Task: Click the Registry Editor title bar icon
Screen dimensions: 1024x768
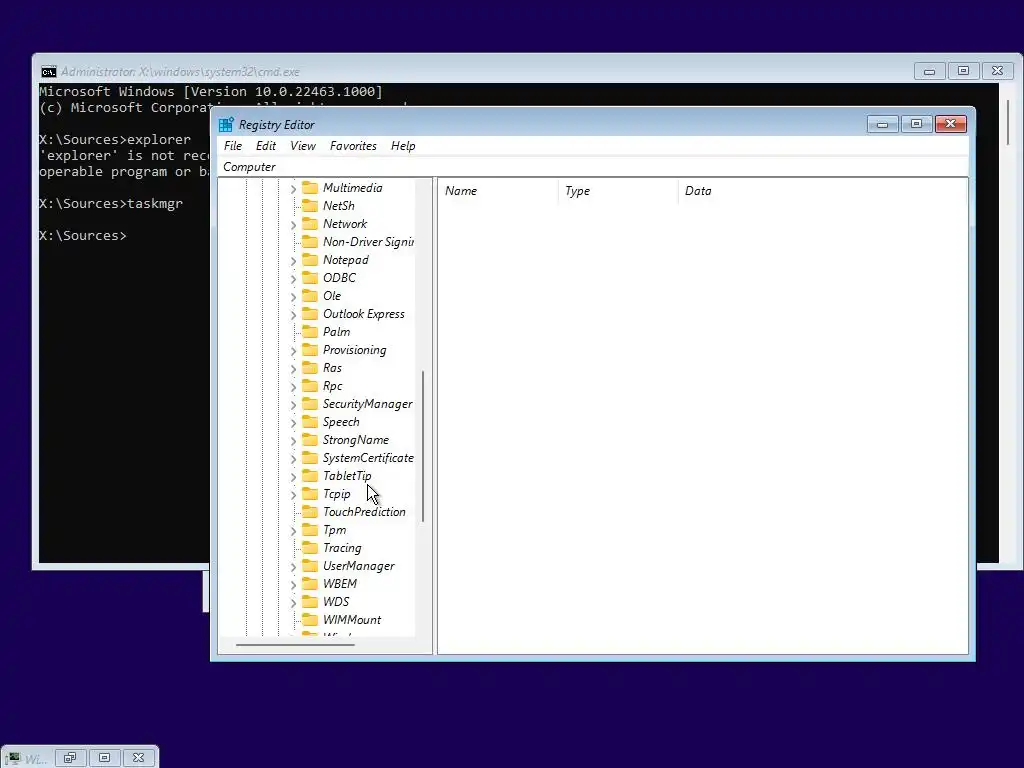Action: (x=226, y=125)
